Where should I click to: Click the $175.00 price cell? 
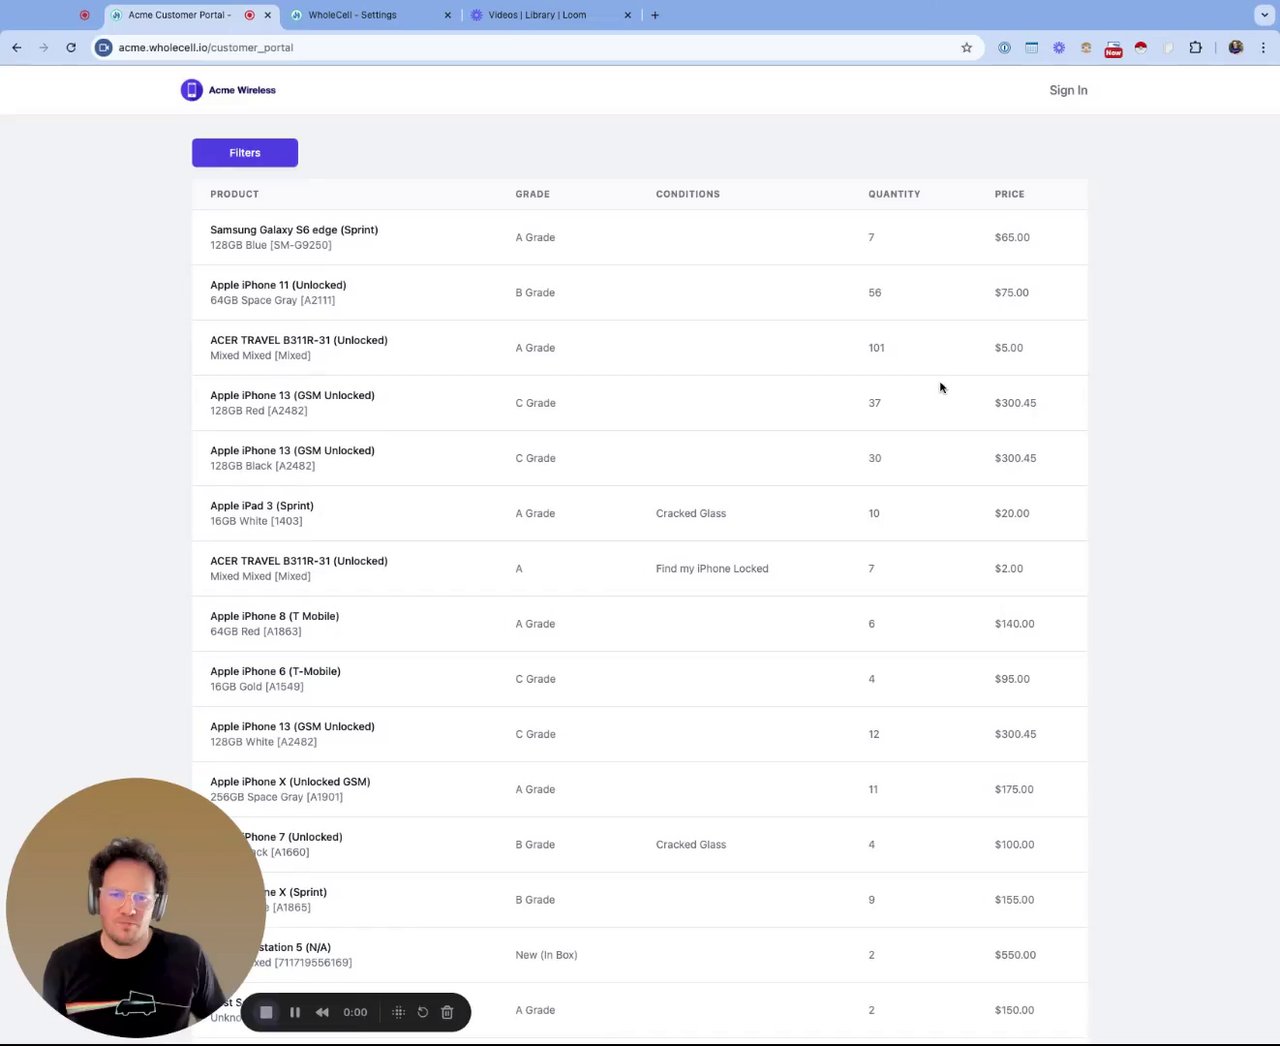1014,789
